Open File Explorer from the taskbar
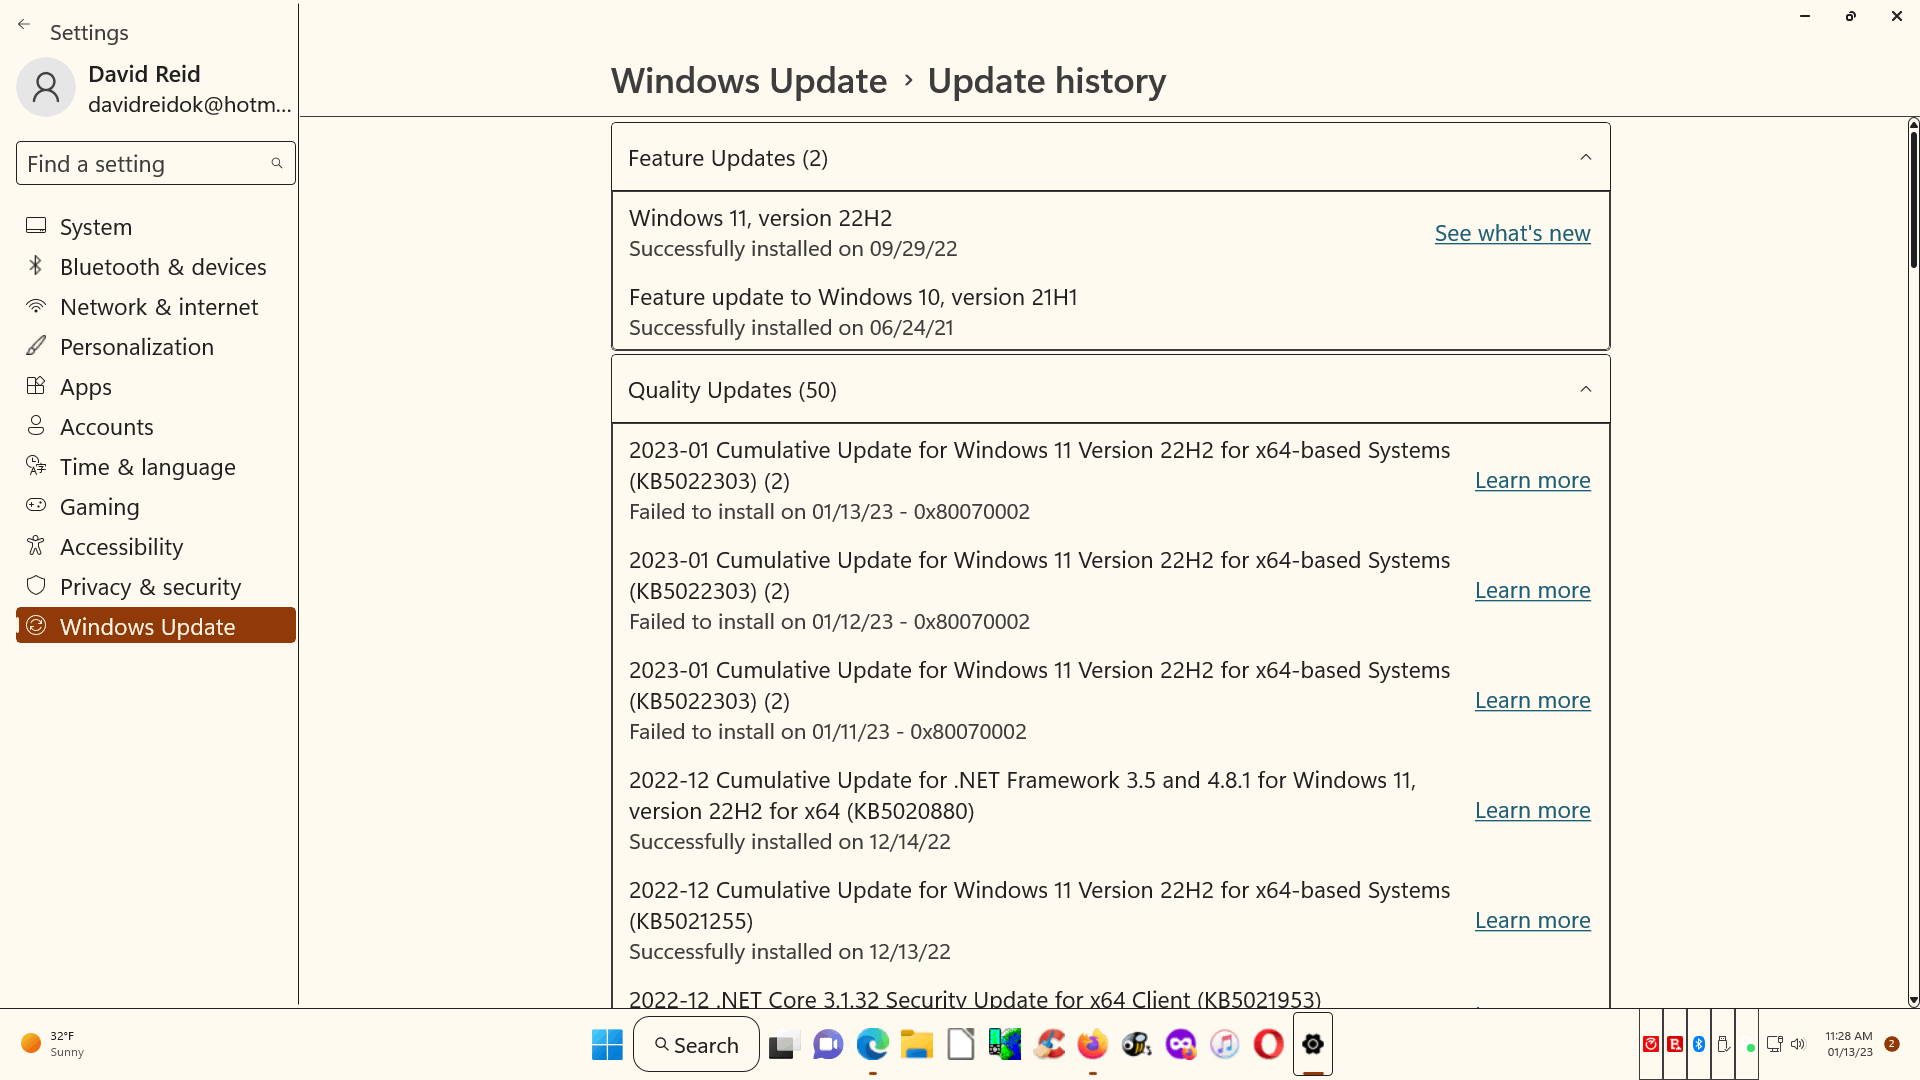This screenshot has width=1920, height=1080. tap(916, 1045)
